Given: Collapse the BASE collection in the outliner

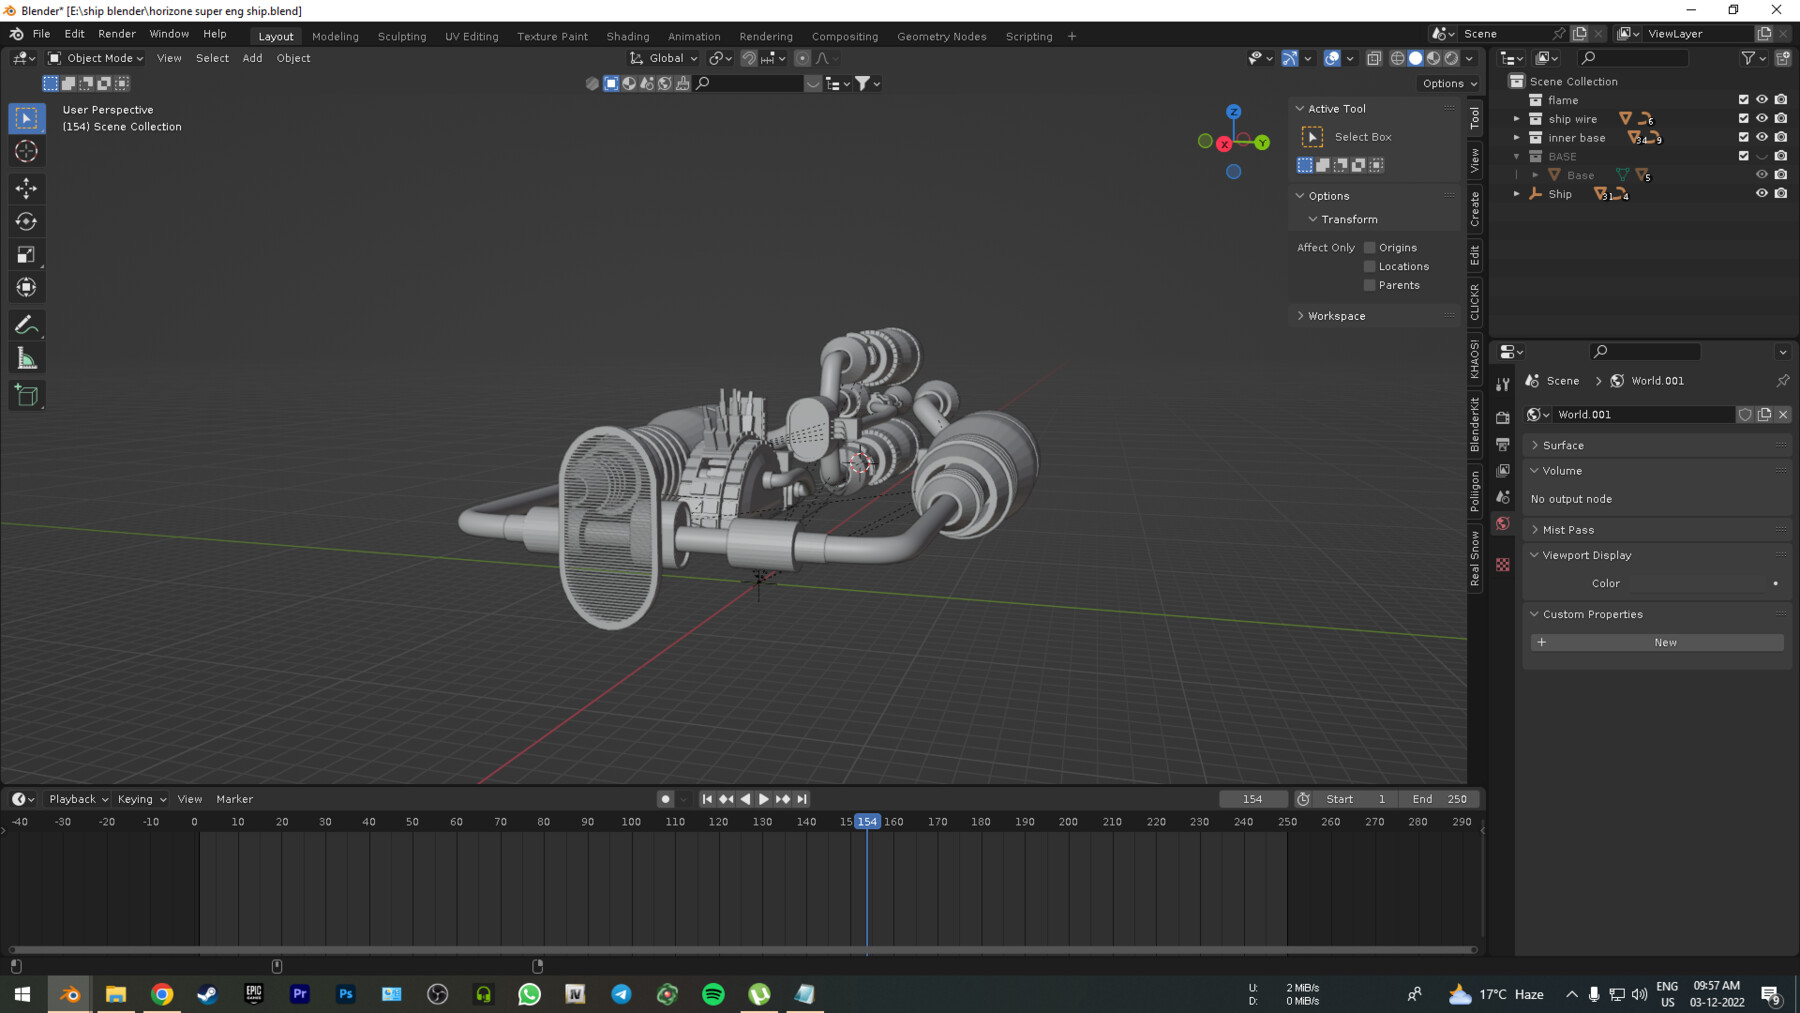Looking at the screenshot, I should (x=1517, y=156).
